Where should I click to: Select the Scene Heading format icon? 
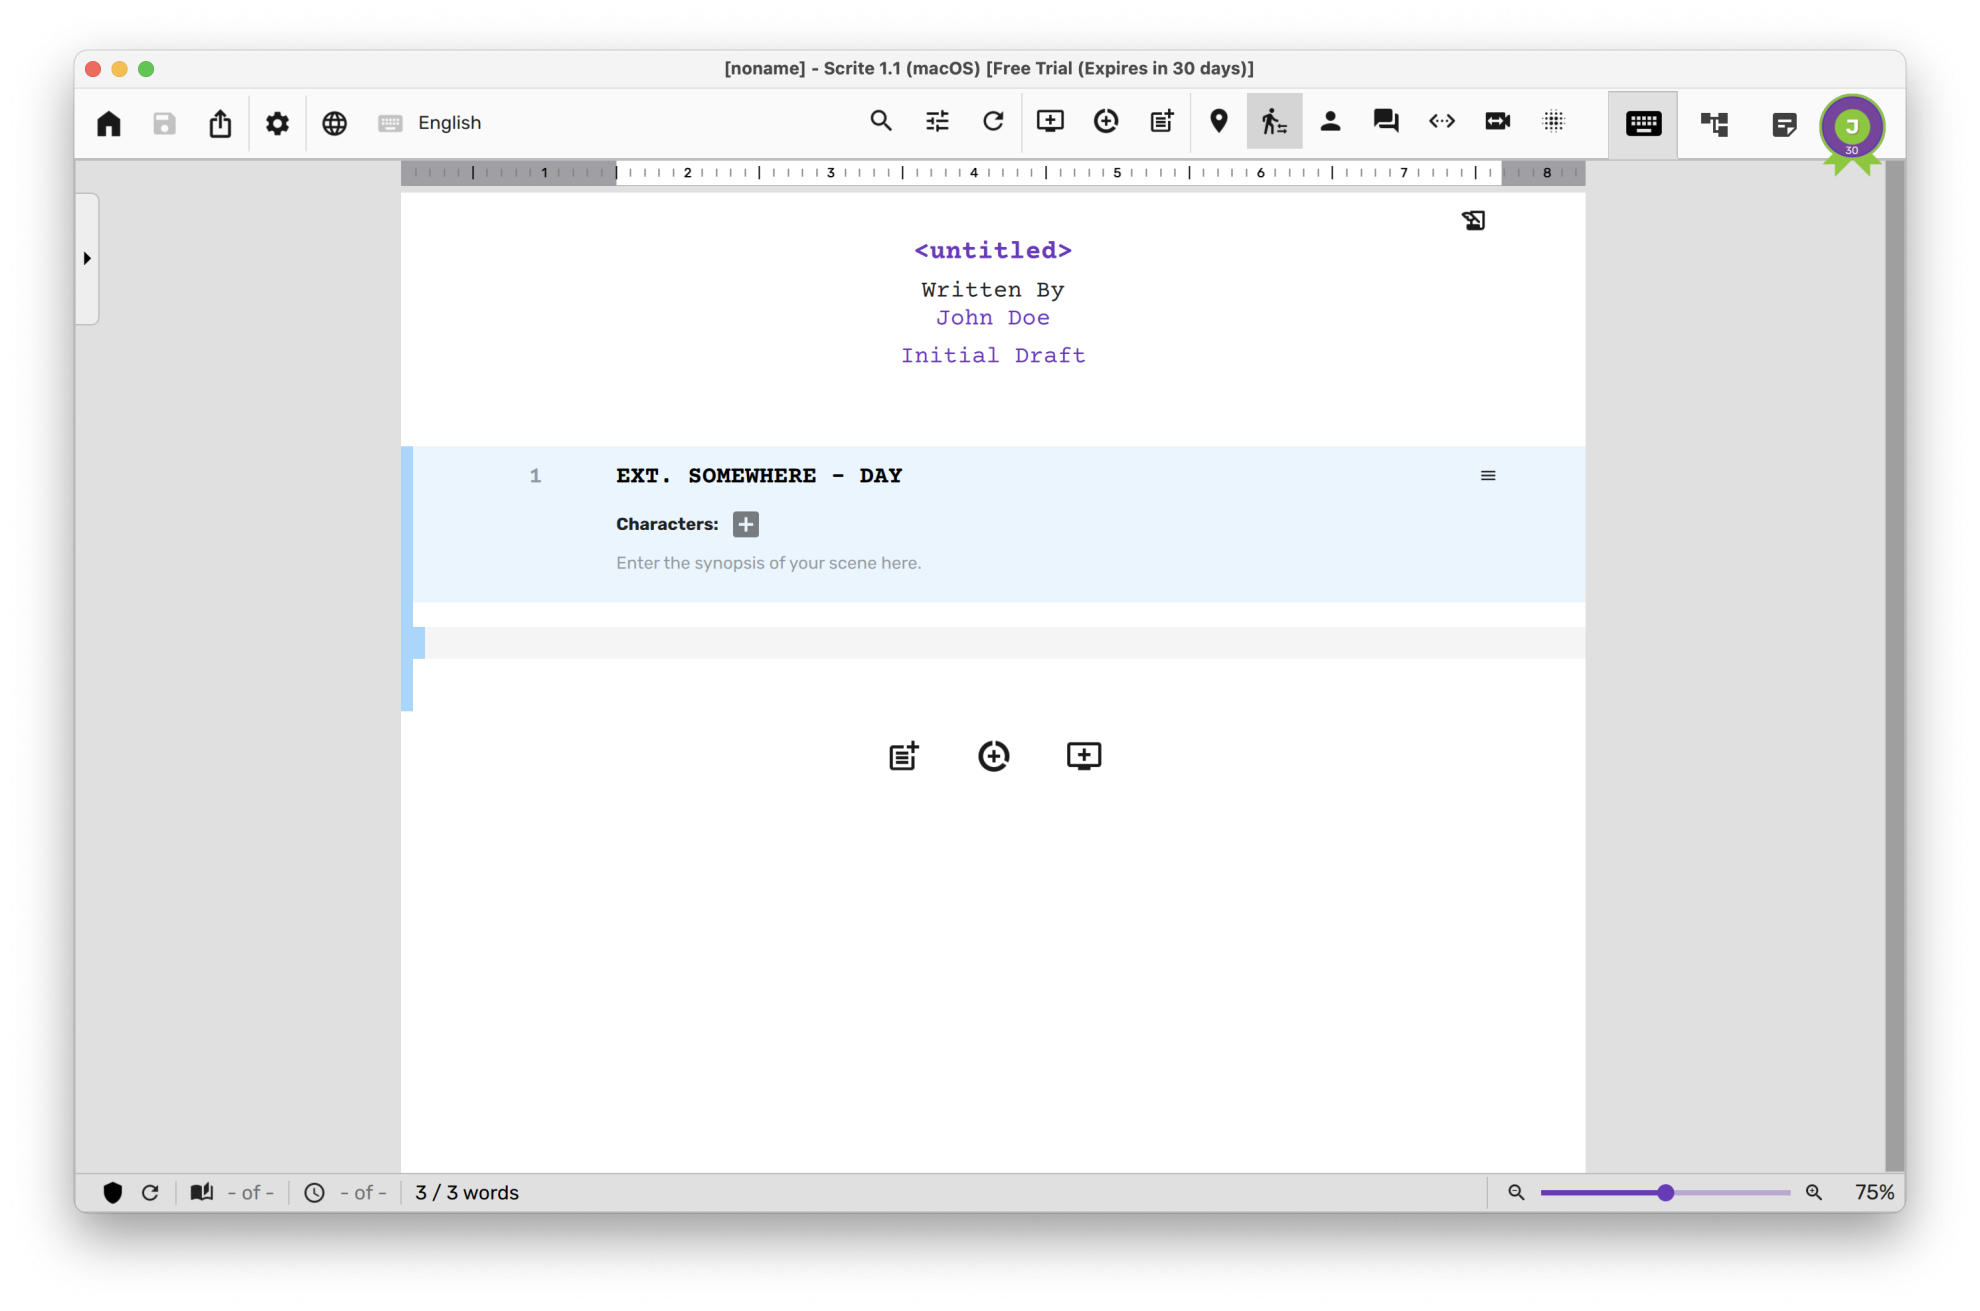1219,122
